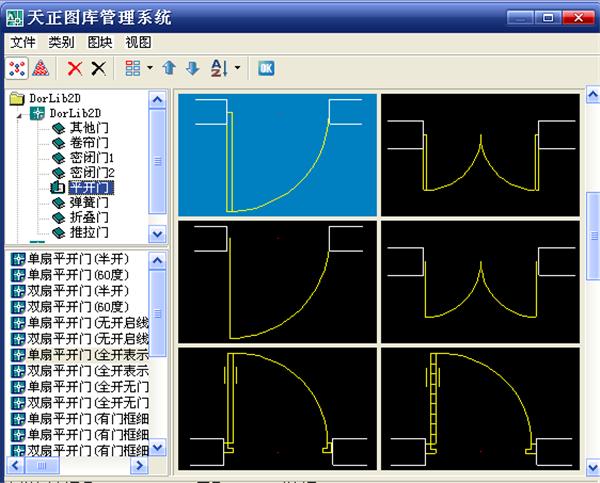Click the red triangle toolbar icon

41,69
